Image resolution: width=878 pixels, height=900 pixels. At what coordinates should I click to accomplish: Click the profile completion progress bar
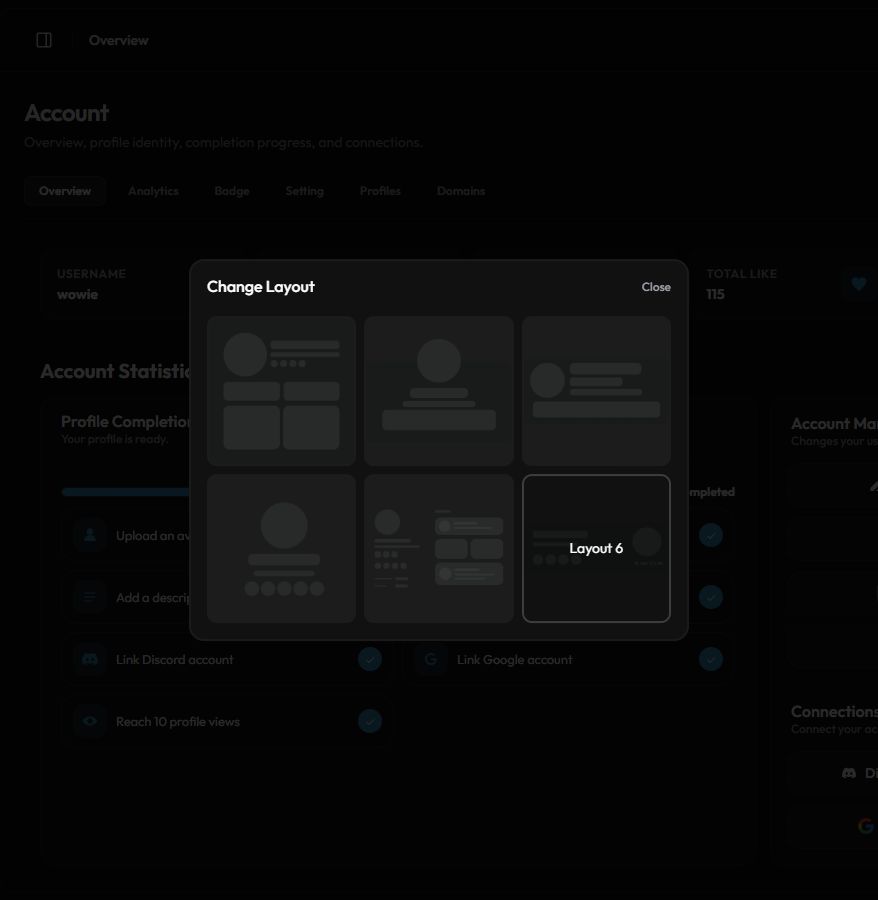[126, 492]
